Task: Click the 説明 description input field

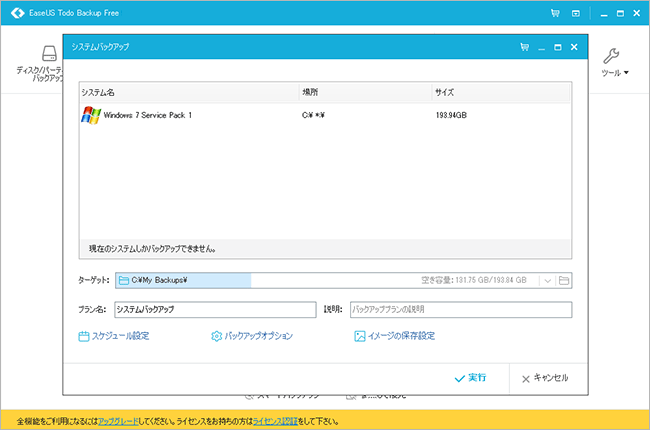Action: click(x=461, y=309)
